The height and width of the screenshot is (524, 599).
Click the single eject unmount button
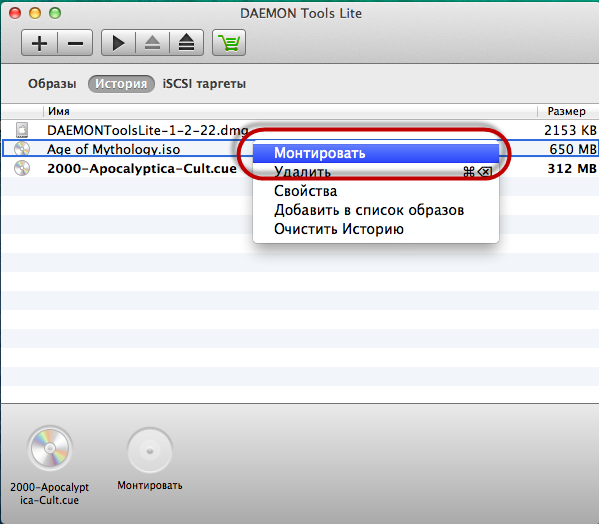click(x=152, y=43)
